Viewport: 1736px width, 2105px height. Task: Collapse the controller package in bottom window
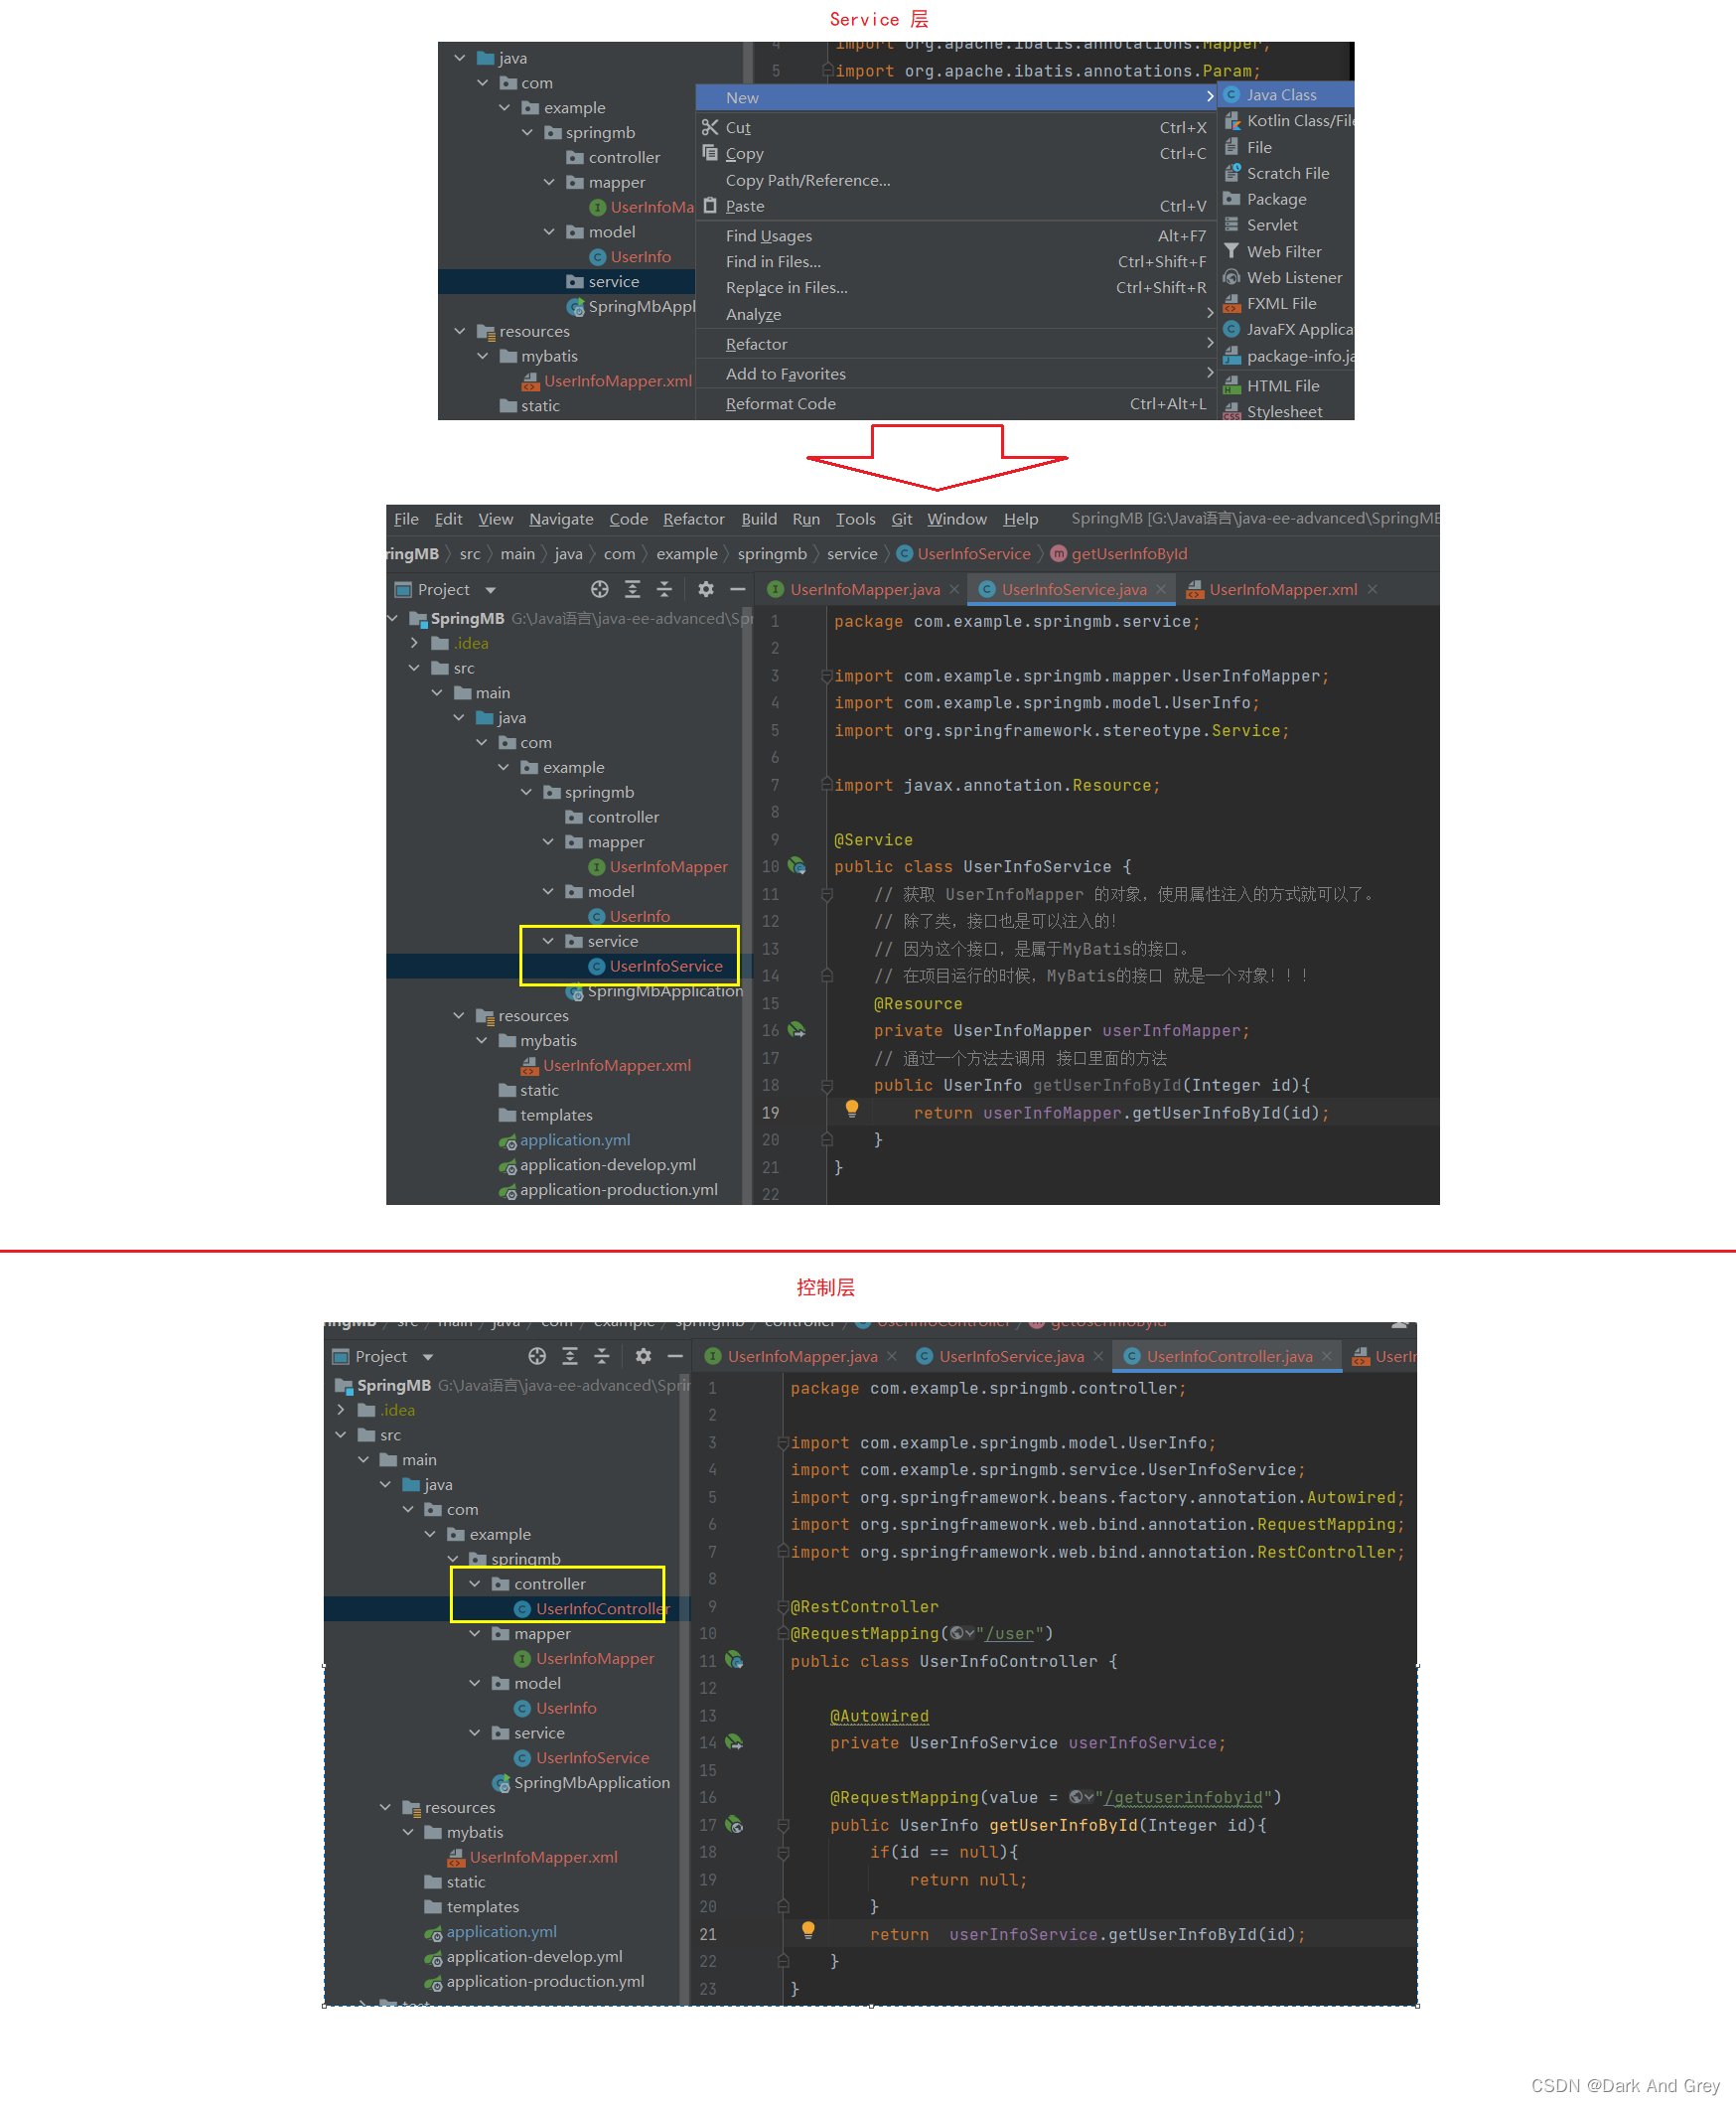tap(475, 1584)
